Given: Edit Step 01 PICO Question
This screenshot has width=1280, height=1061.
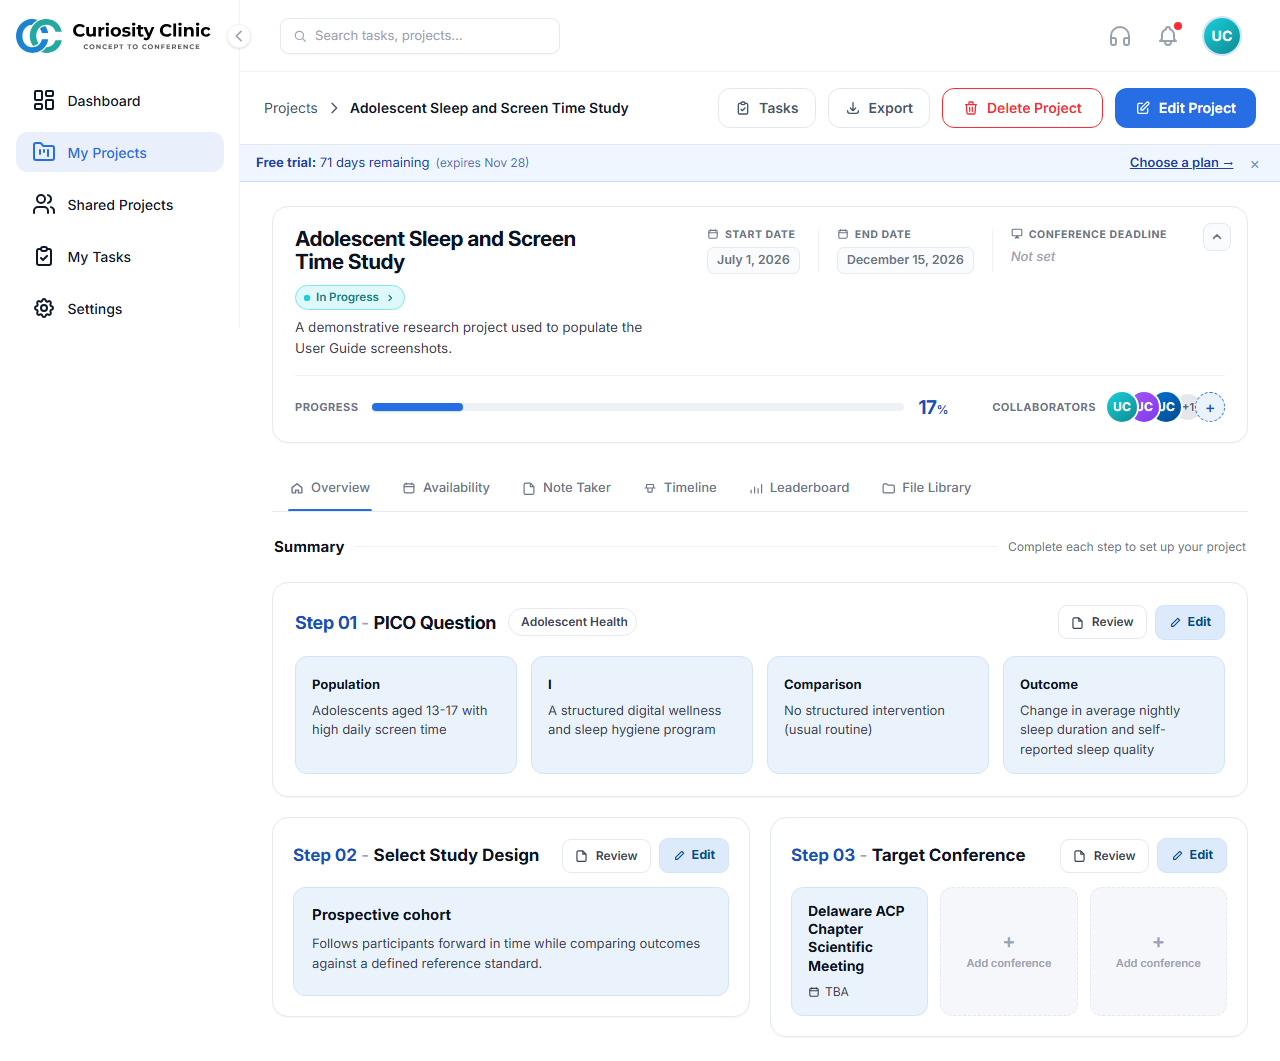Looking at the screenshot, I should click(x=1190, y=622).
